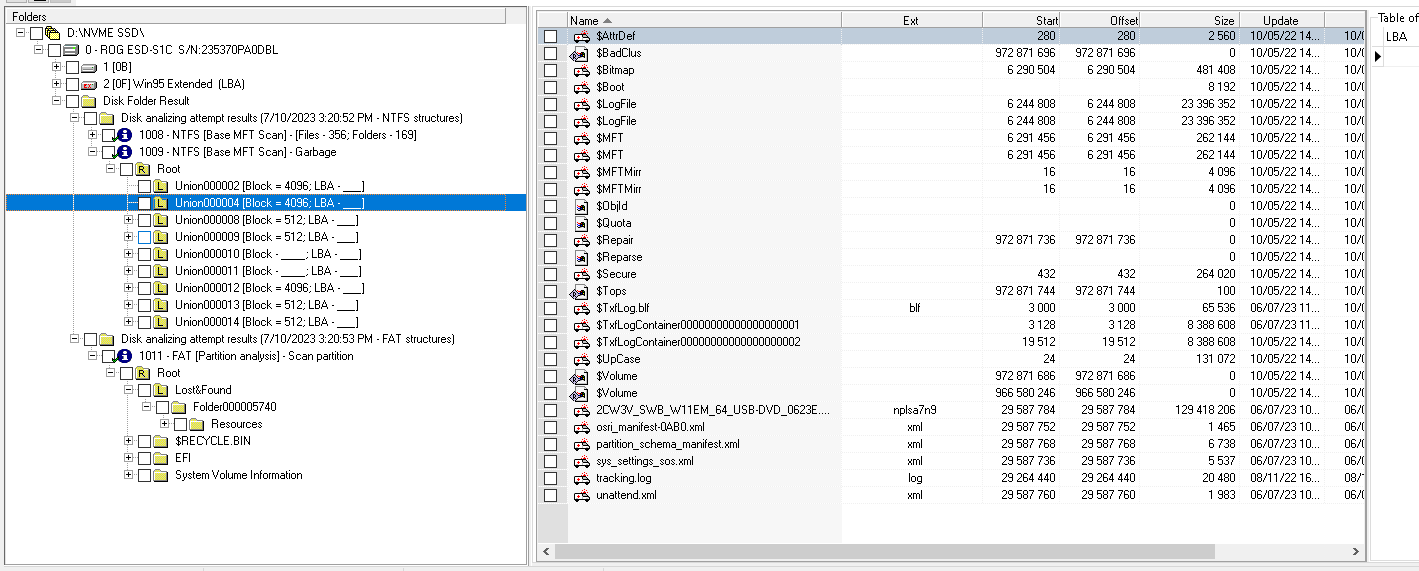The width and height of the screenshot is (1419, 571).
Task: Click the horizontal scrollbar right arrow
Action: [x=1356, y=551]
